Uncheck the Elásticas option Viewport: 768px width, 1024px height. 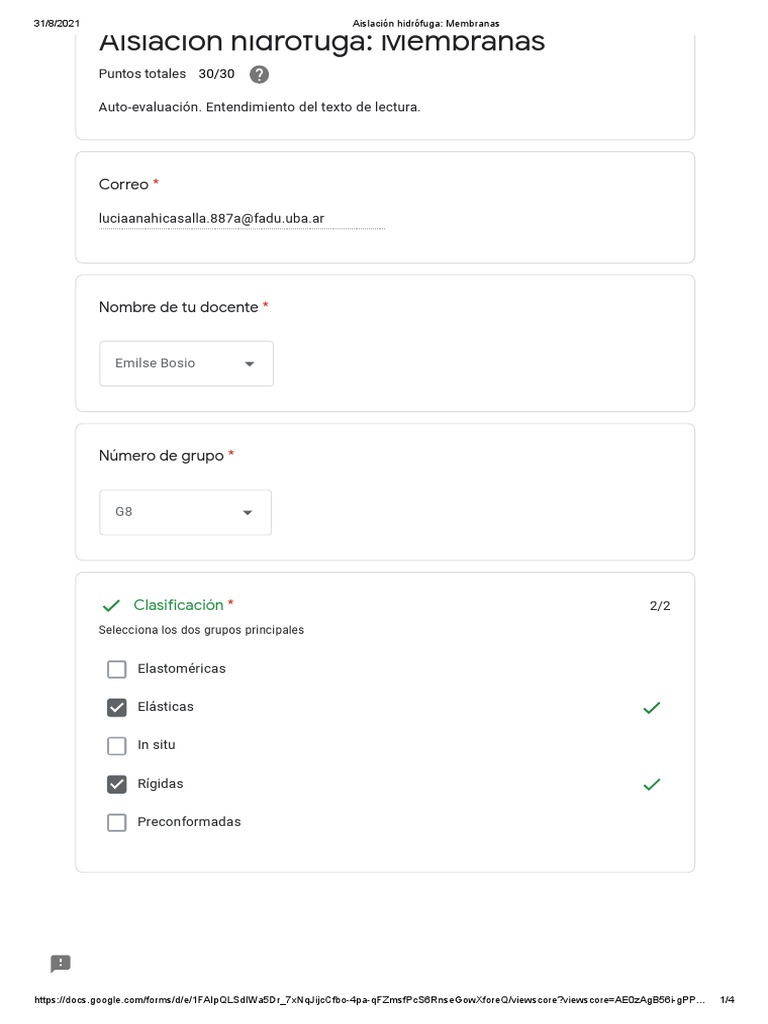pos(117,707)
